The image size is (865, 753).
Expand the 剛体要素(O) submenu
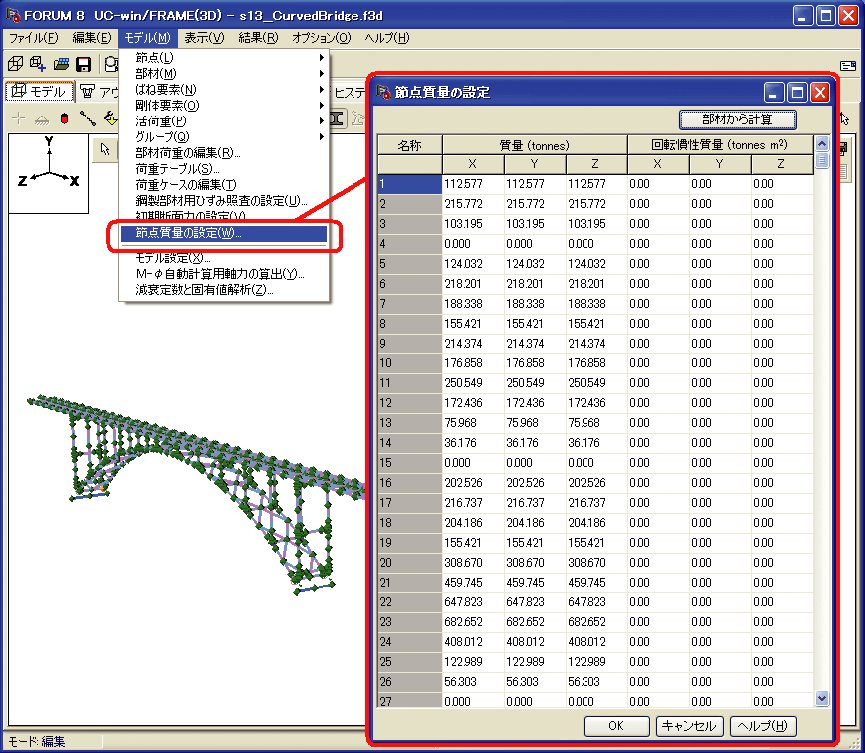pyautogui.click(x=224, y=105)
